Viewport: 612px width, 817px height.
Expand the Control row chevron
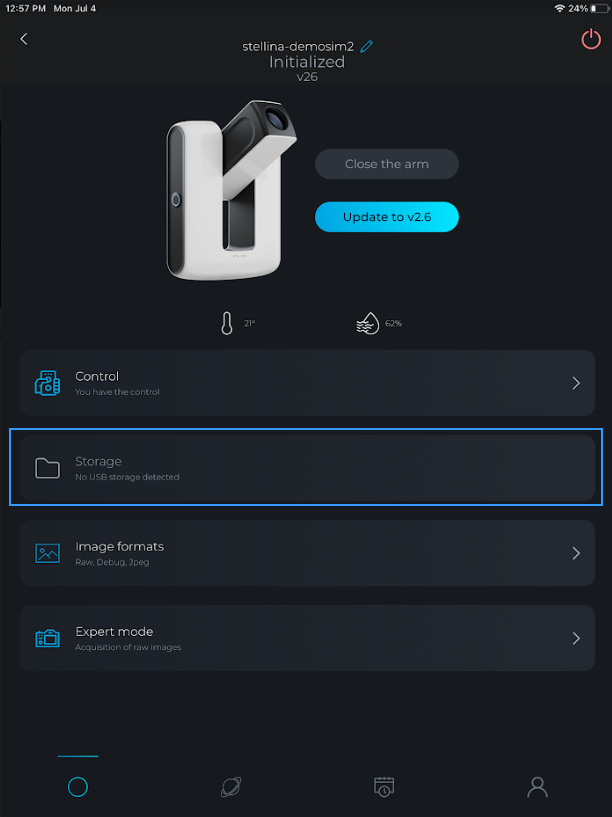coord(576,383)
